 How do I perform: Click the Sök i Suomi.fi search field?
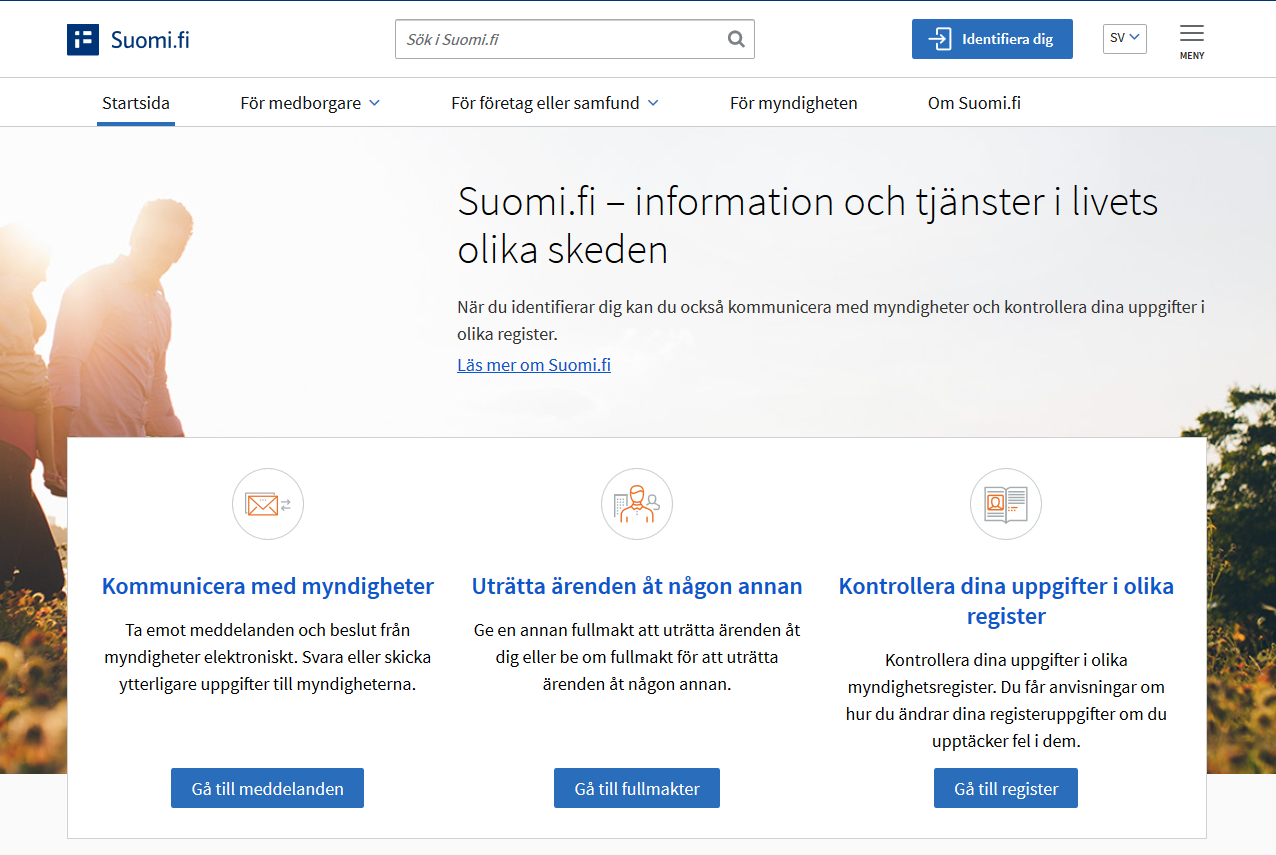pos(560,40)
